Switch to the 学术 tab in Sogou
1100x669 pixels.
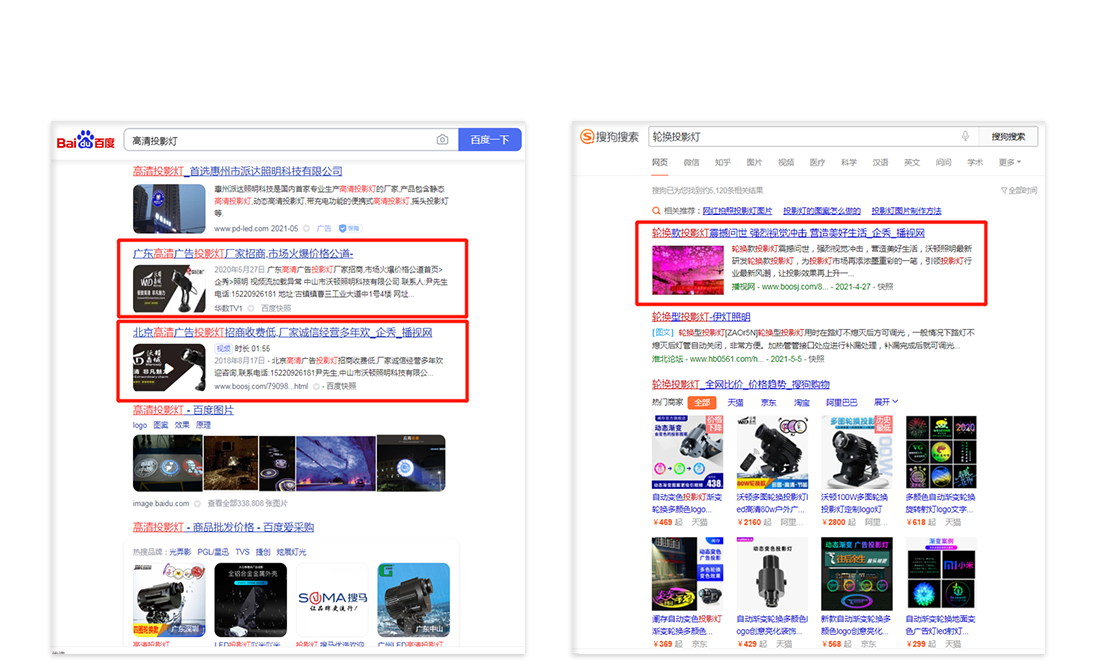tap(975, 163)
